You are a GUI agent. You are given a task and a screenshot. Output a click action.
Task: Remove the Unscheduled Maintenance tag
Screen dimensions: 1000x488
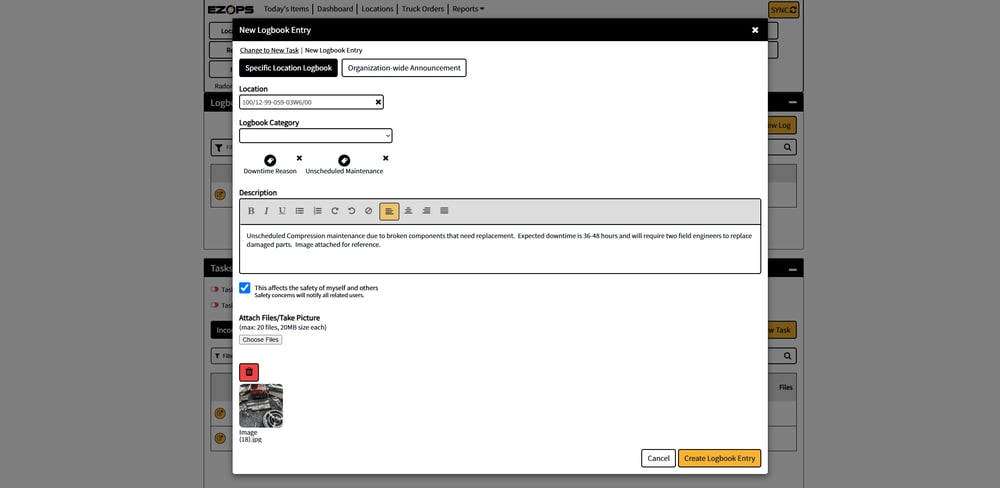[385, 158]
